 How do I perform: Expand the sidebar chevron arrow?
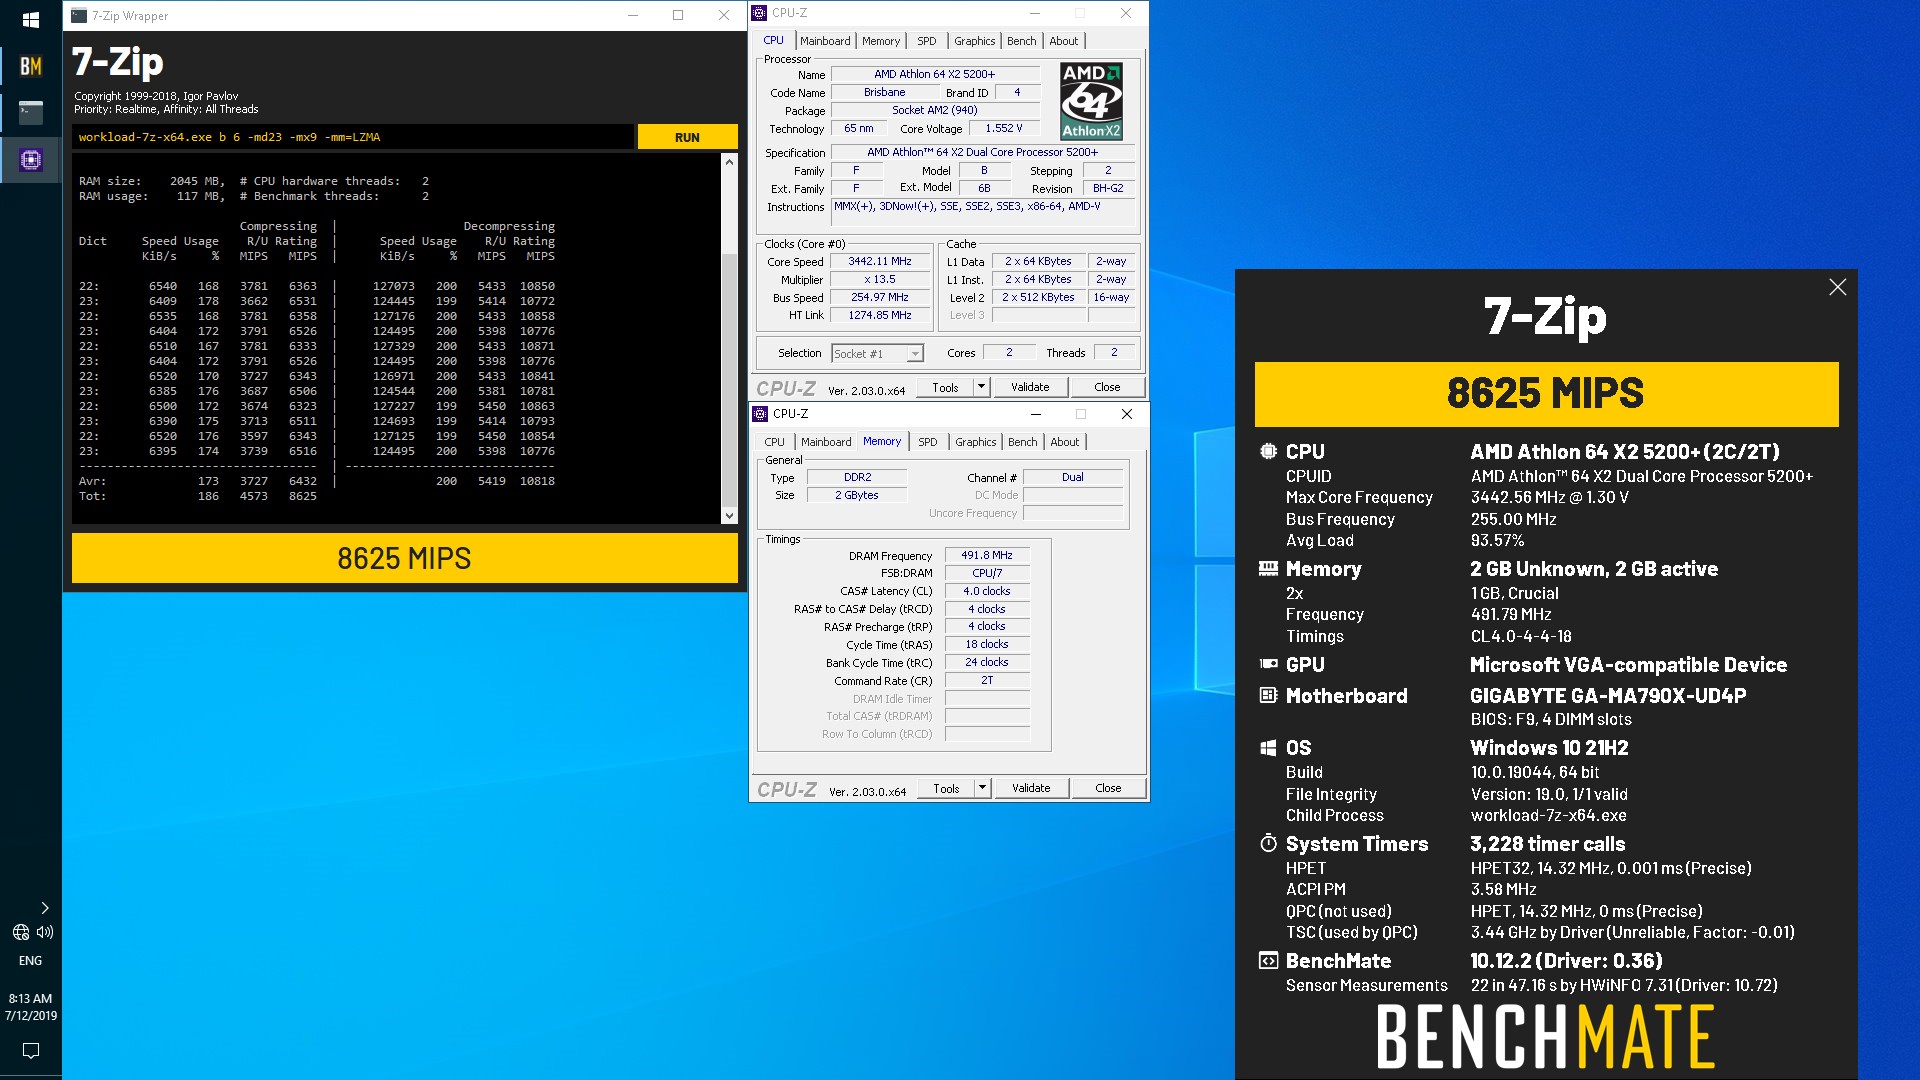[44, 908]
